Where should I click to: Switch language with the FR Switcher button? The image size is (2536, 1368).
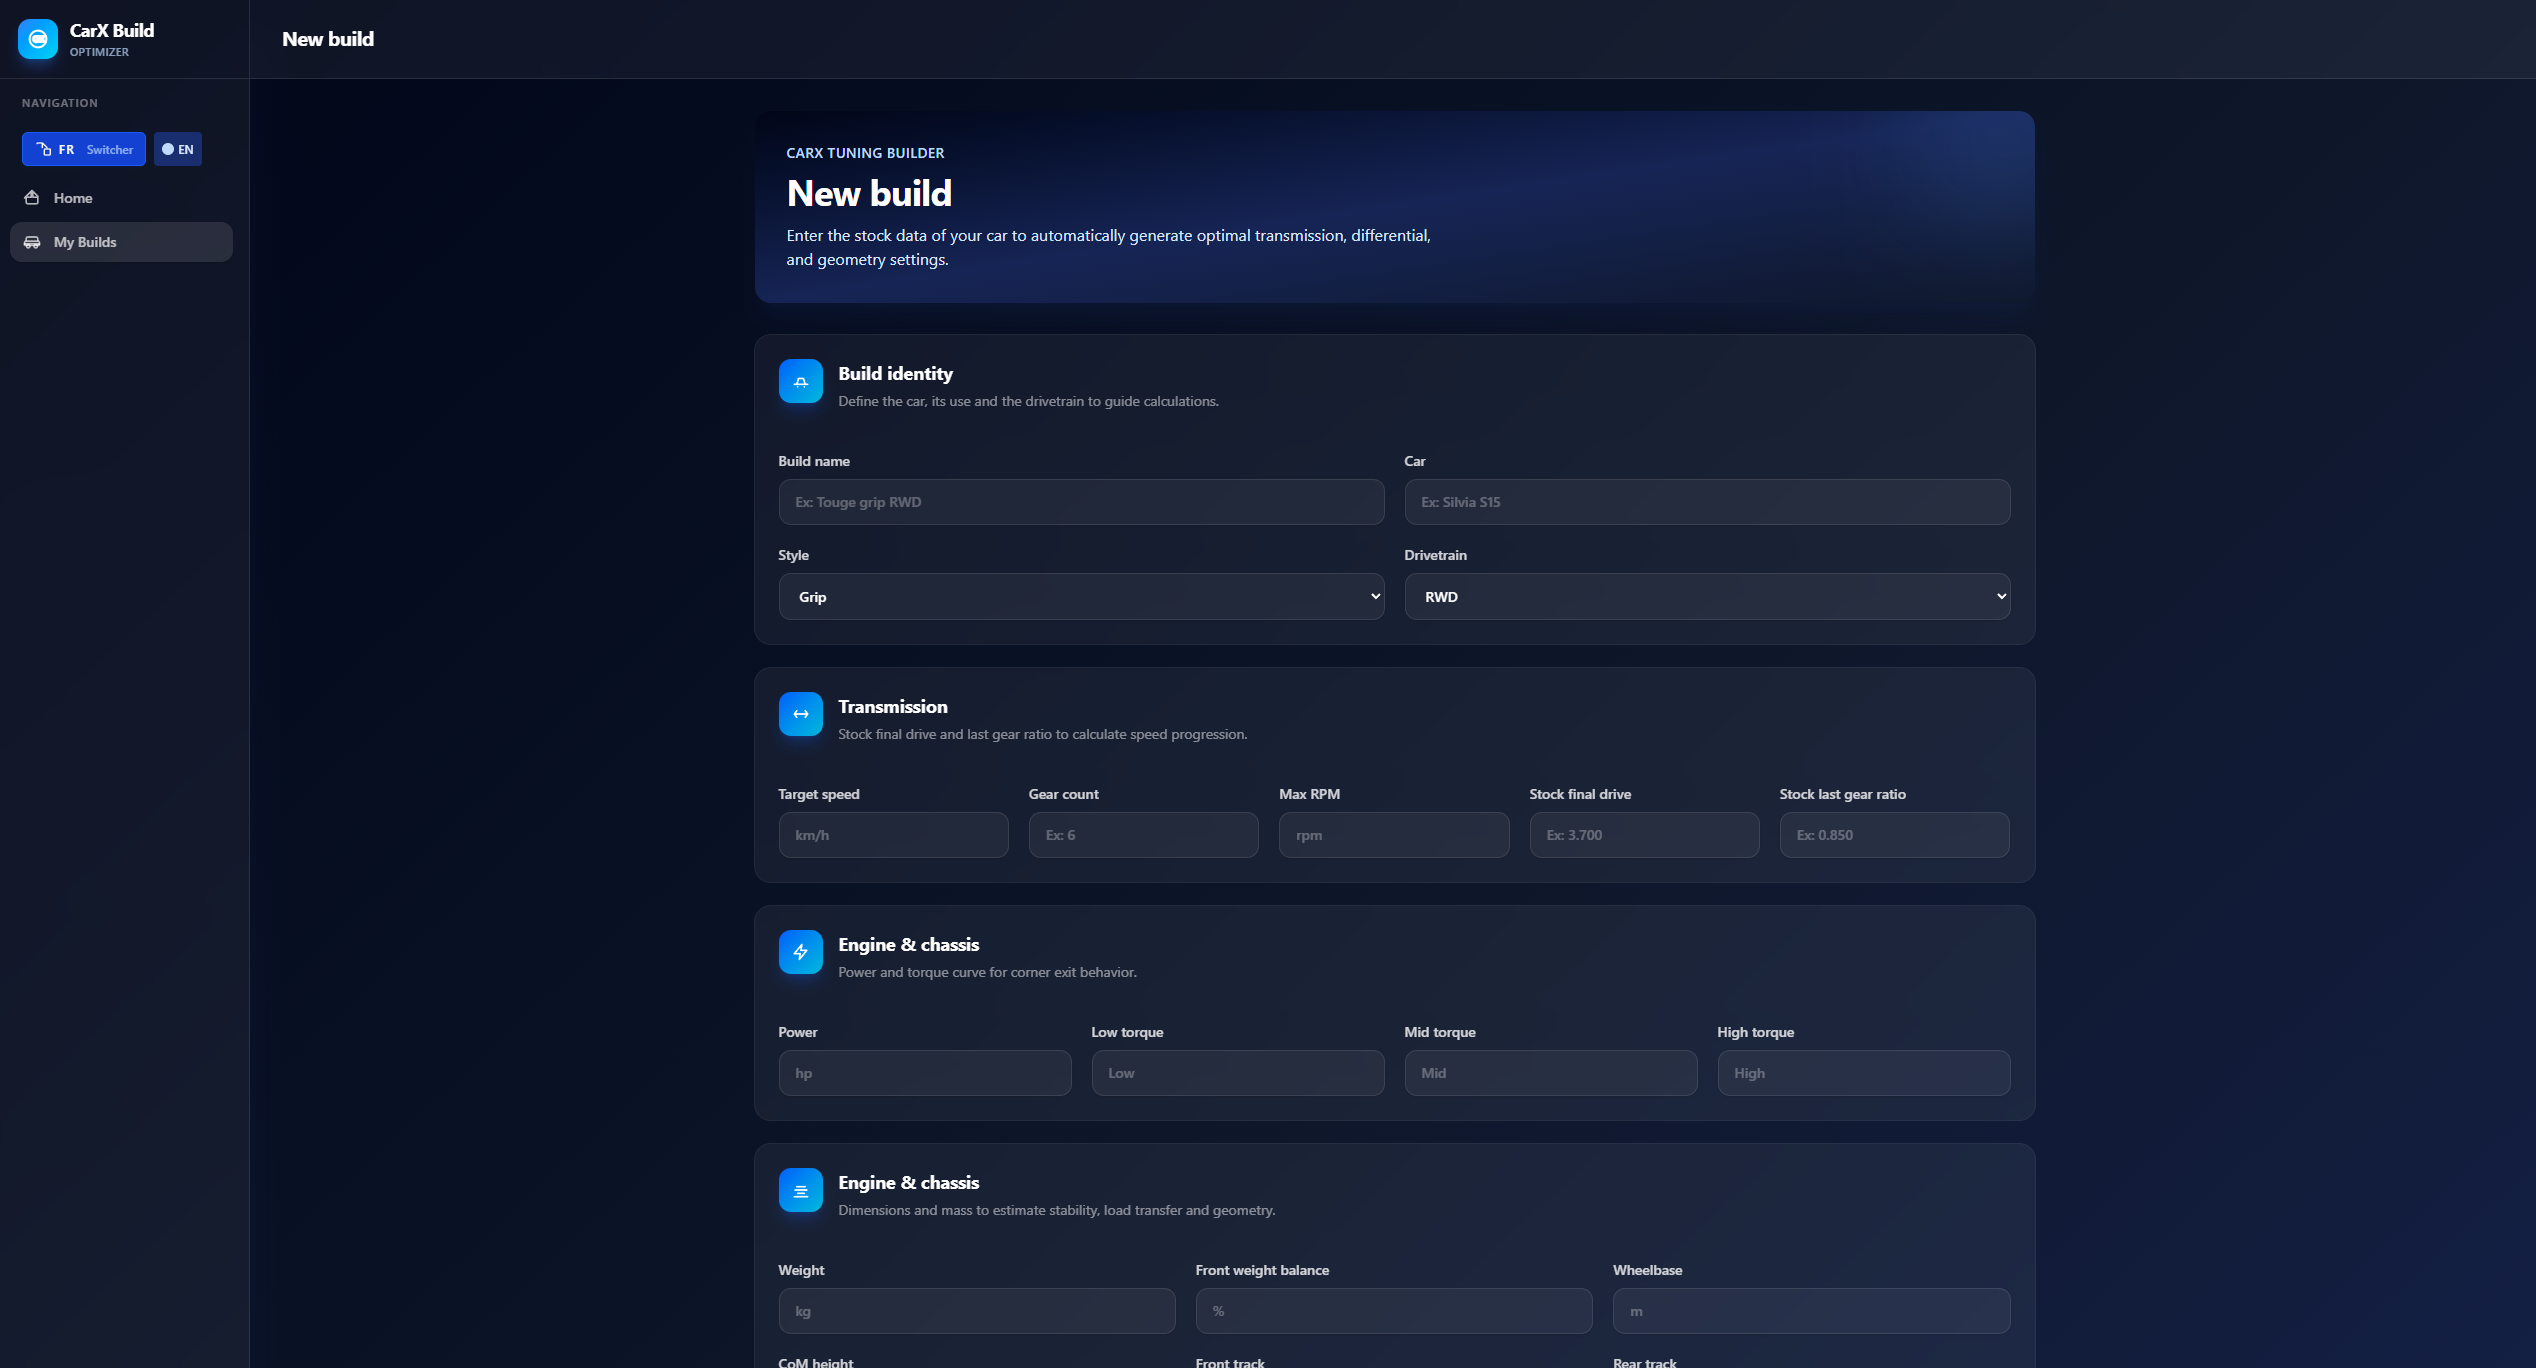click(84, 149)
